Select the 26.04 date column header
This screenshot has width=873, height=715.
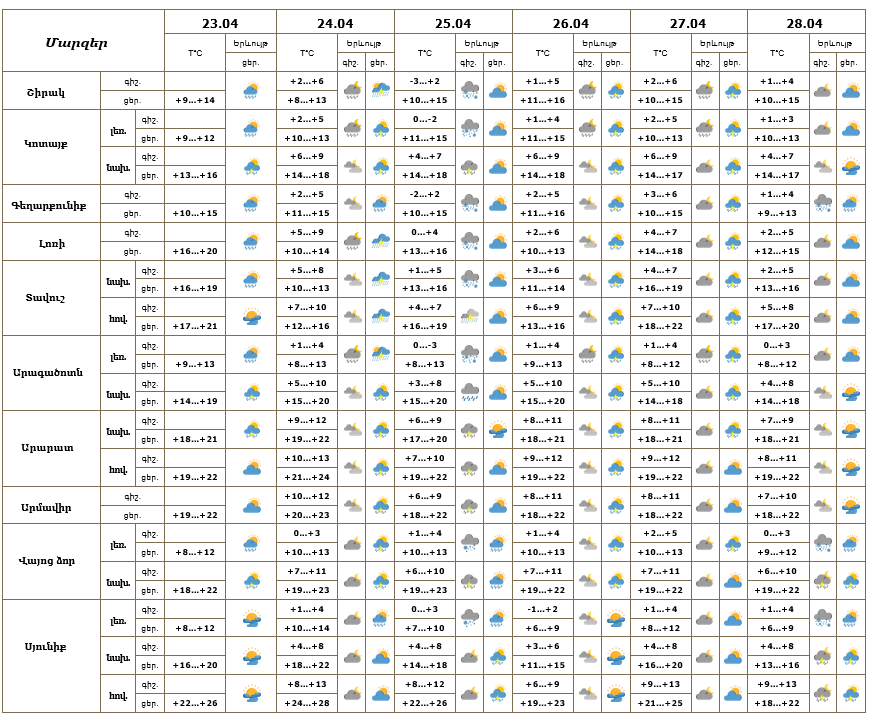(x=570, y=24)
